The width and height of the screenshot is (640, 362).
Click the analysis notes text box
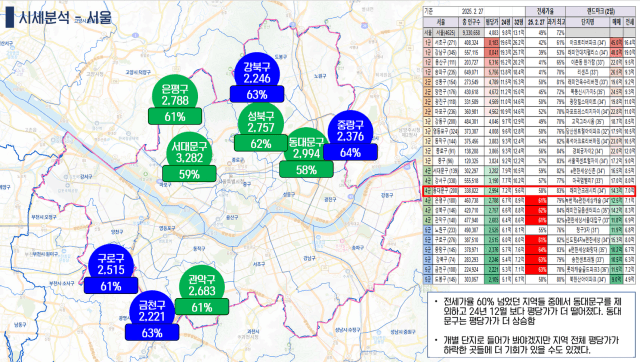coord(531,324)
